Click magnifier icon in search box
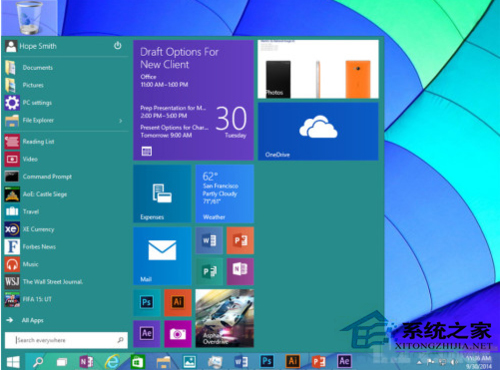 click(120, 340)
